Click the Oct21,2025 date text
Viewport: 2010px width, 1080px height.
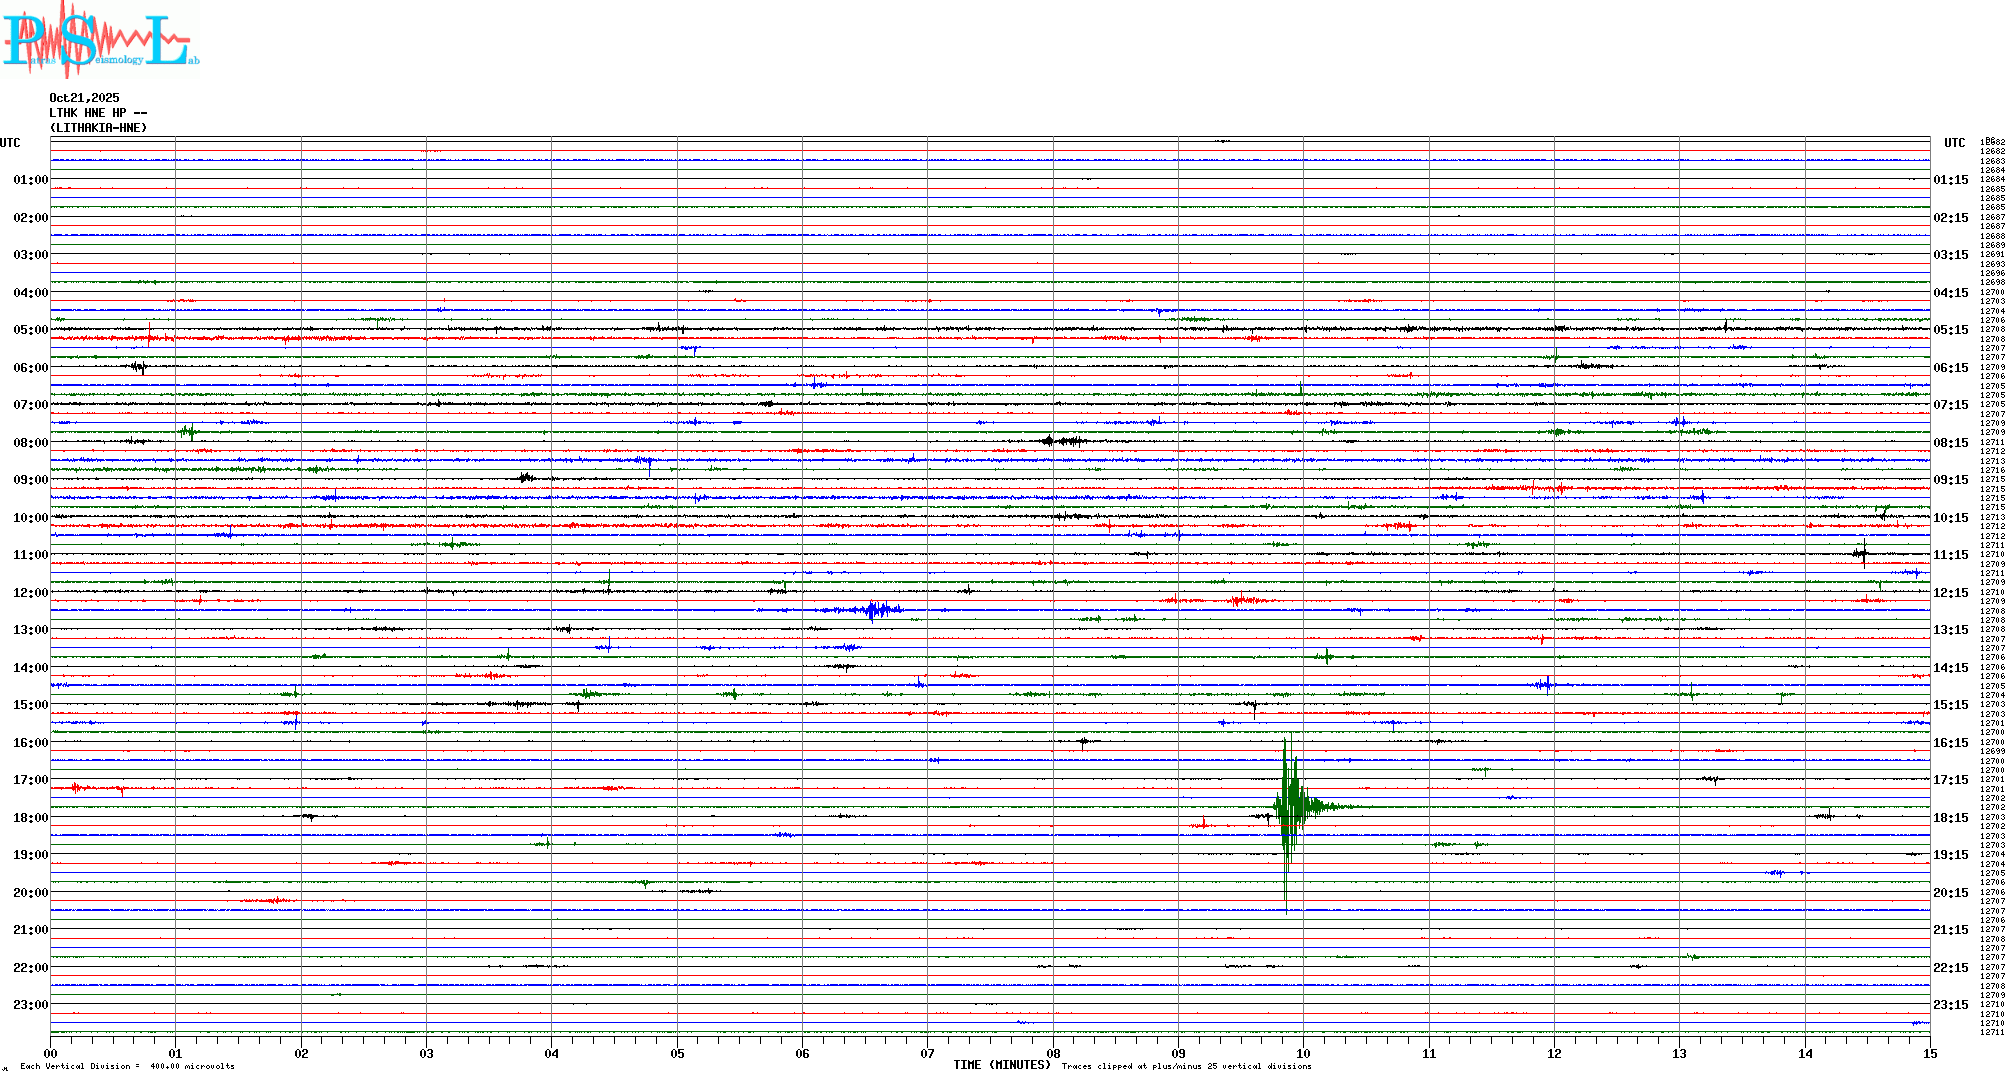(84, 98)
